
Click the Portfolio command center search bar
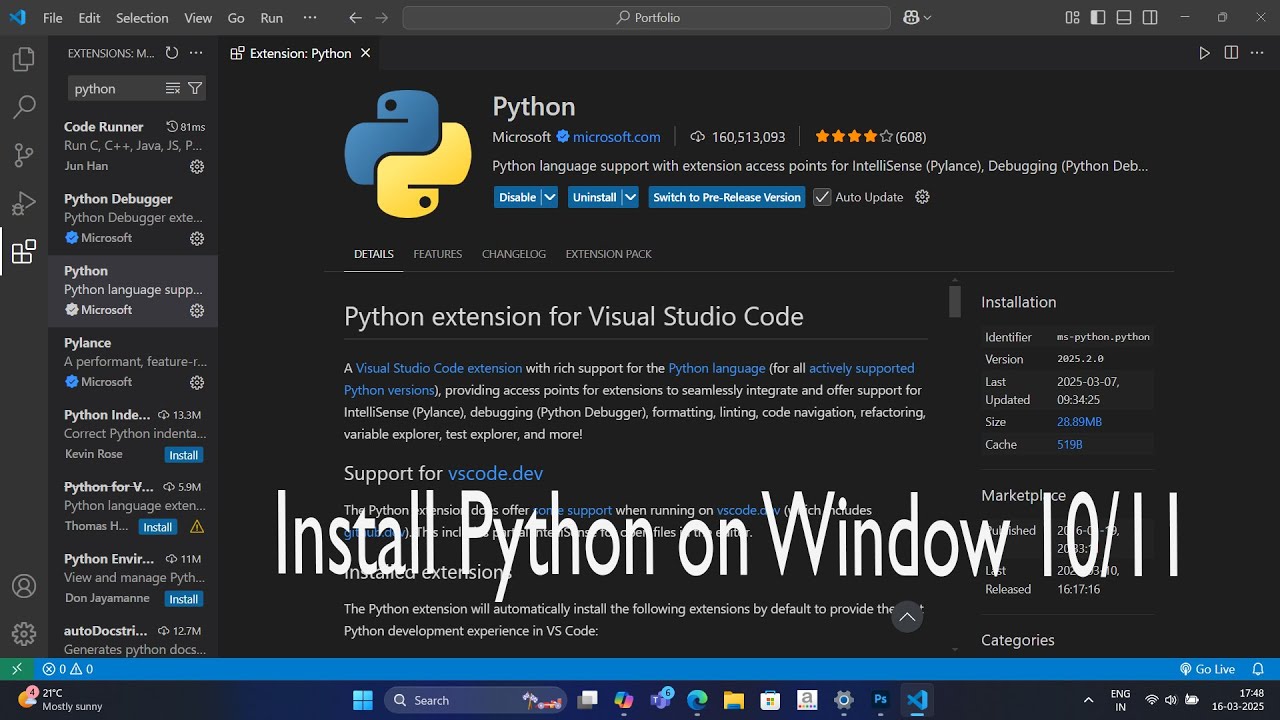click(x=647, y=18)
